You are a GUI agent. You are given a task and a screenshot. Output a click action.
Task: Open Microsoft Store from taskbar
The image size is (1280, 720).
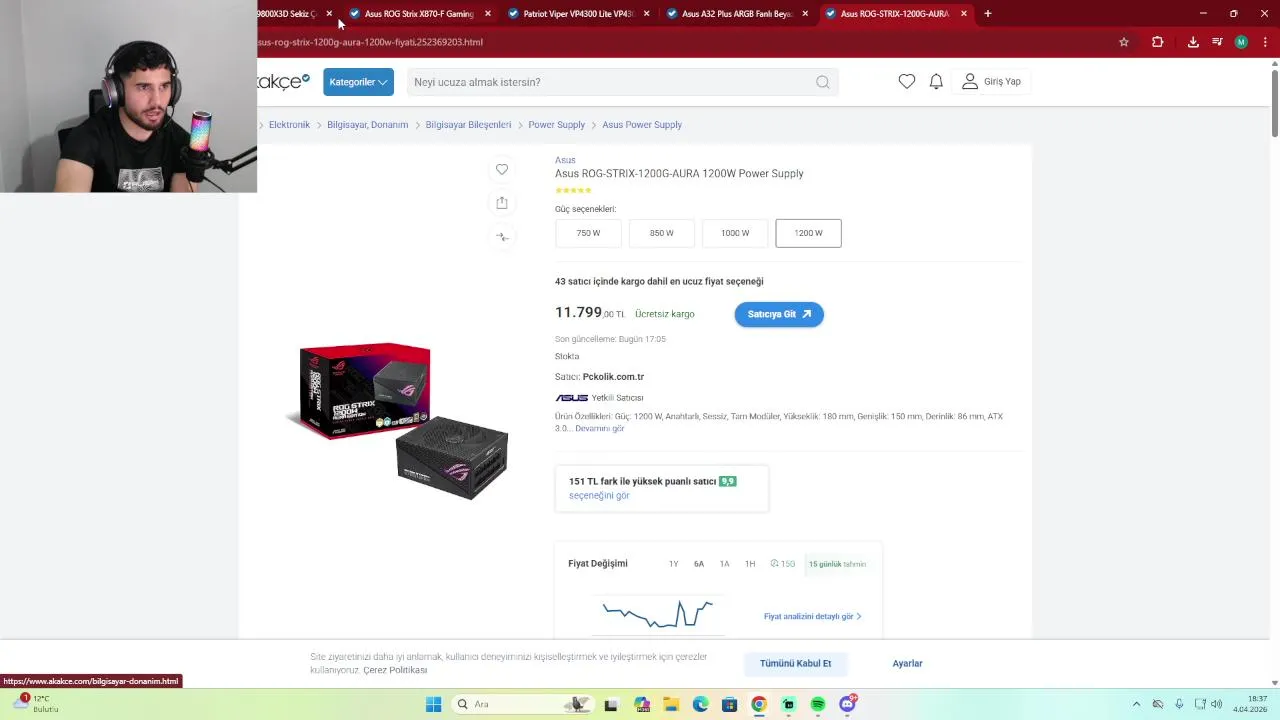[x=729, y=704]
